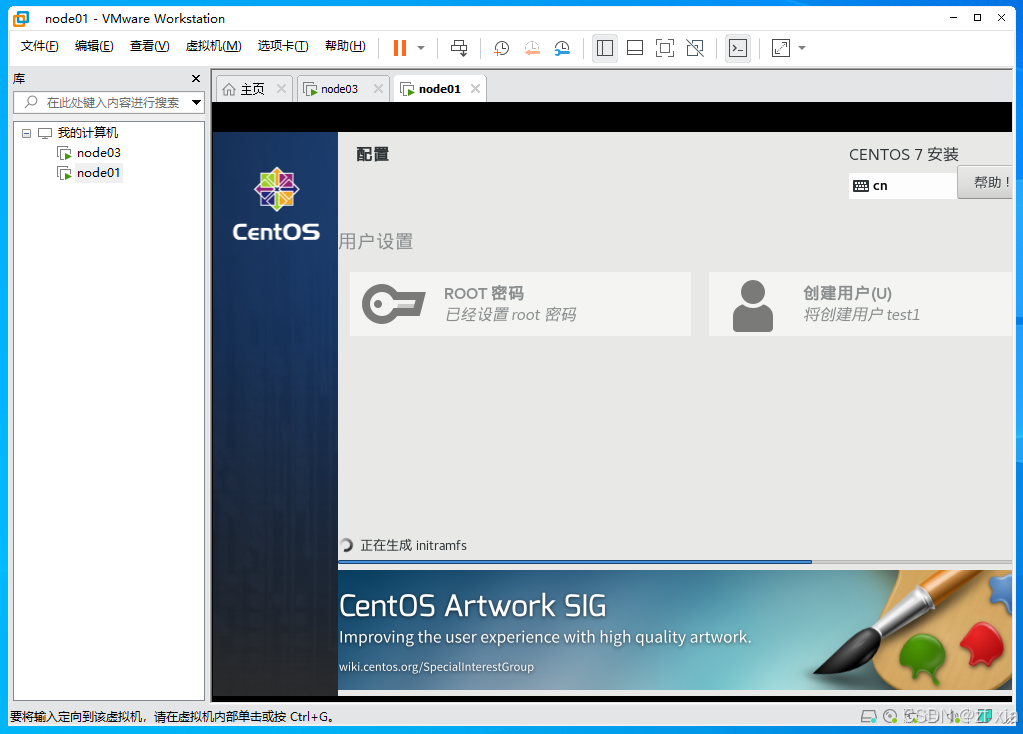Open the power options dropdown beside pause

pyautogui.click(x=421, y=48)
